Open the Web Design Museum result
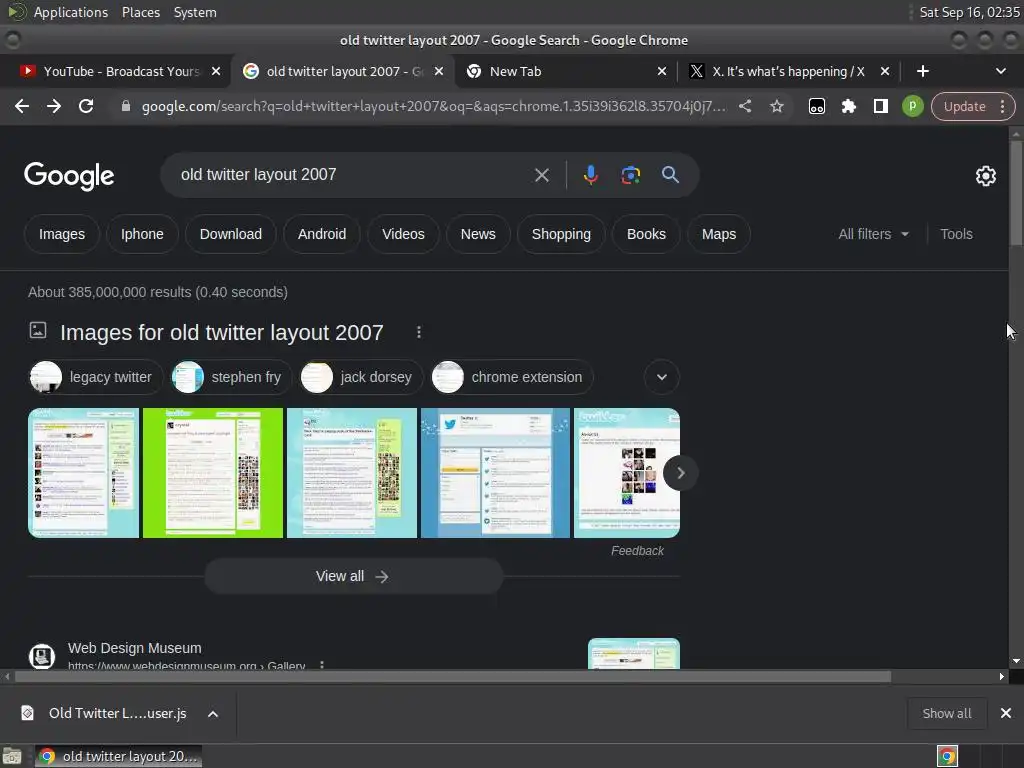 pyautogui.click(x=135, y=648)
